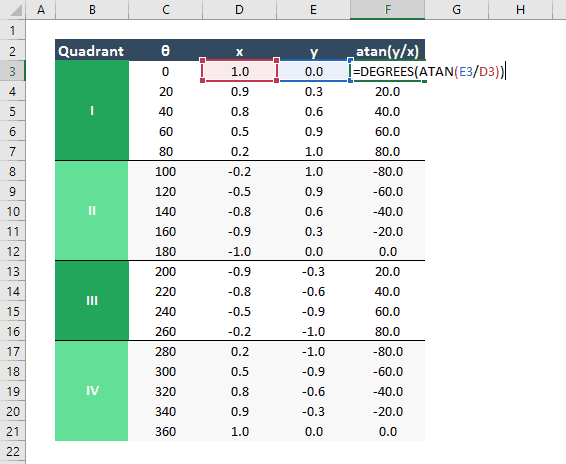
Task: Click cell E3 containing 0.0
Action: 313,71
